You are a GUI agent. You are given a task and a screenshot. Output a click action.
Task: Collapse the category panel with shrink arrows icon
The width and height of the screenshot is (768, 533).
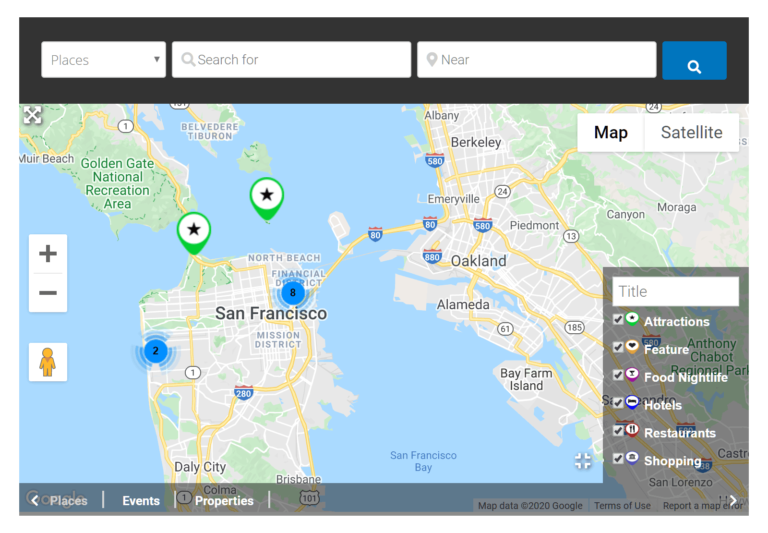(583, 460)
